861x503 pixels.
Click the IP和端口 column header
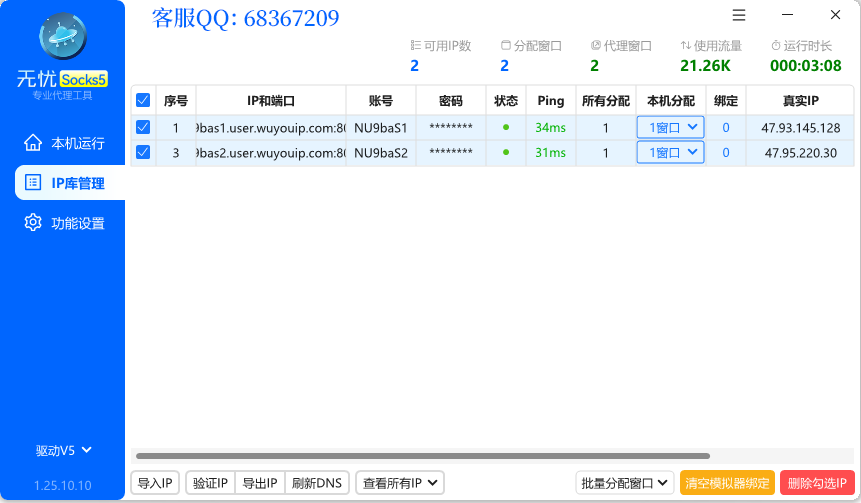[271, 100]
